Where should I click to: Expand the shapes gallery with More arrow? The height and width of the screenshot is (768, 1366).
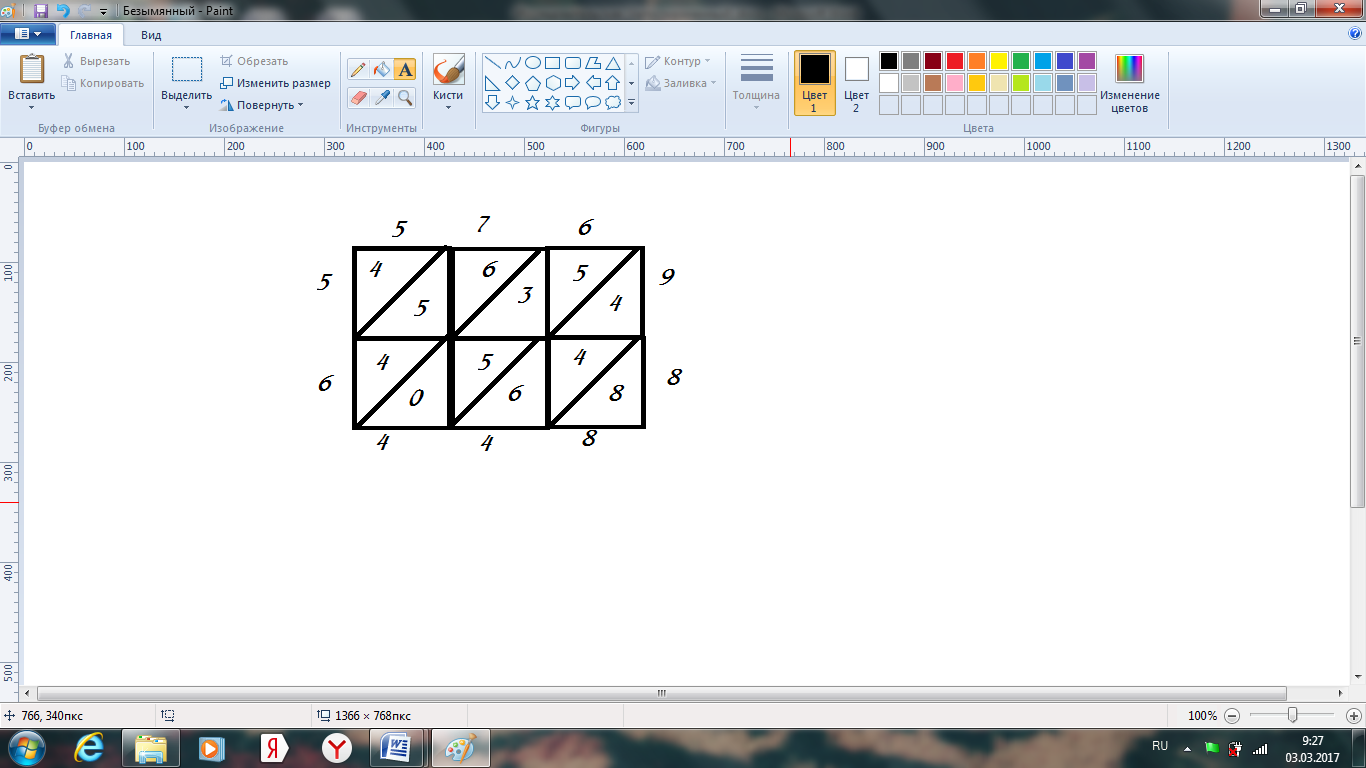[632, 102]
